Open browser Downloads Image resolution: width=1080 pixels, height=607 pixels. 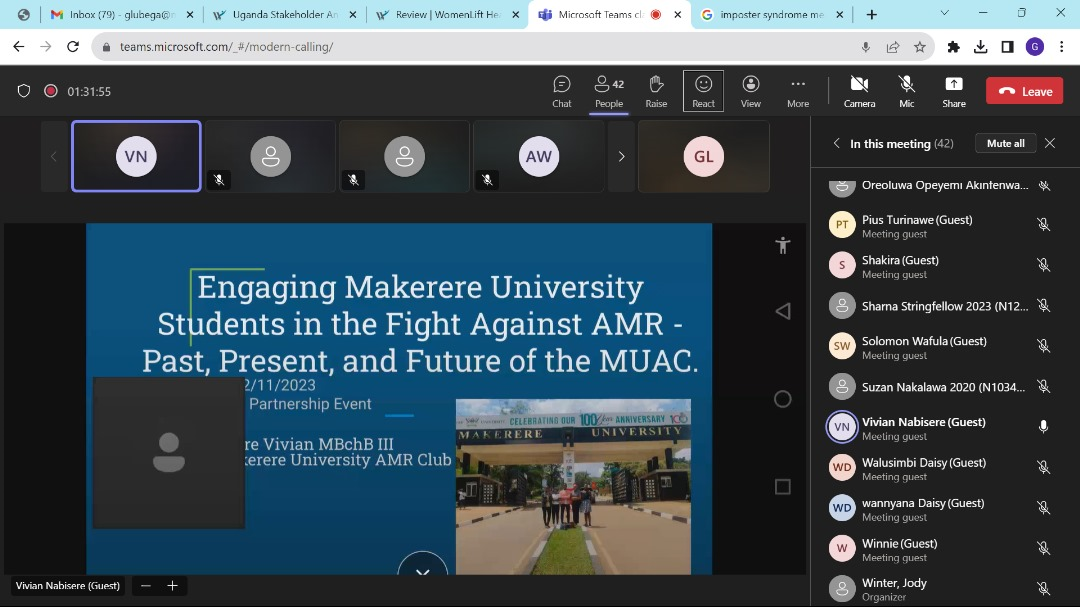click(980, 47)
